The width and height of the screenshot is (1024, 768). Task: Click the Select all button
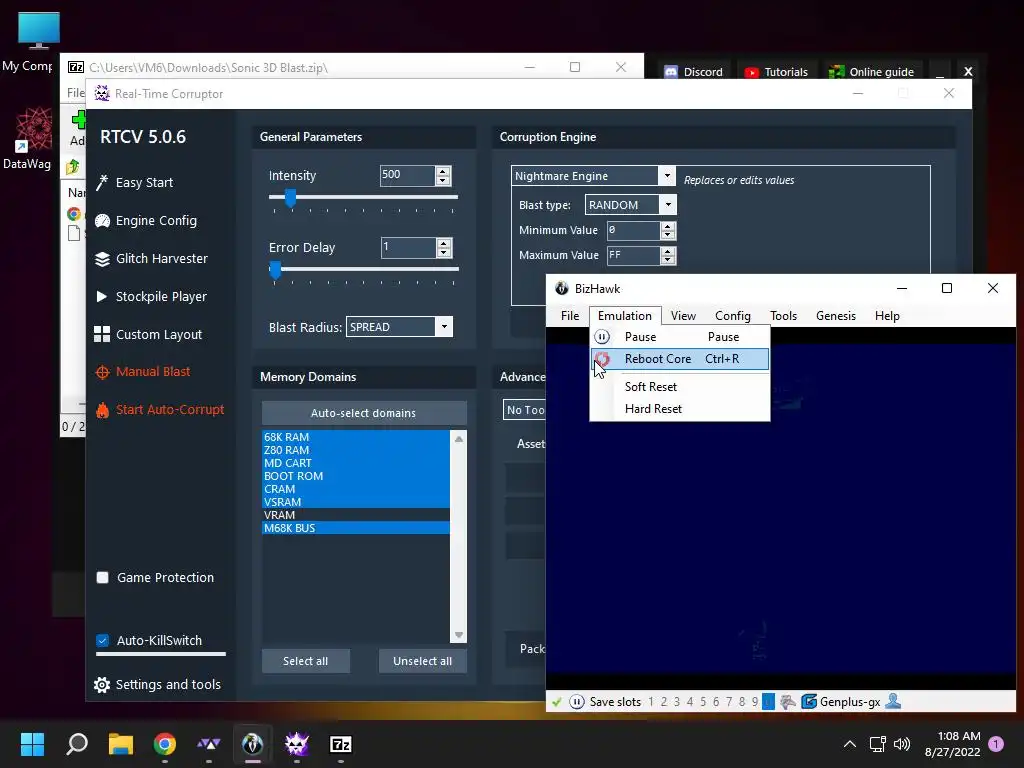(306, 661)
